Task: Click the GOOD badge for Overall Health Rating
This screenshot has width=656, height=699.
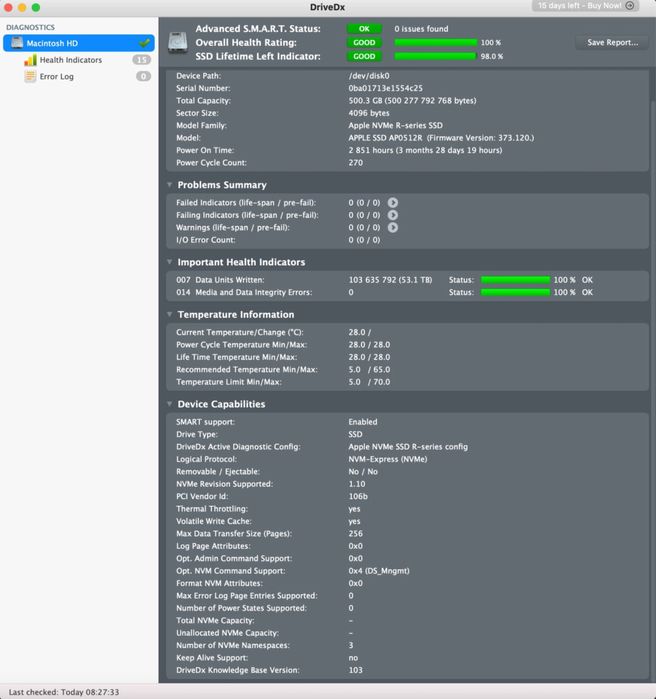Action: click(x=364, y=42)
